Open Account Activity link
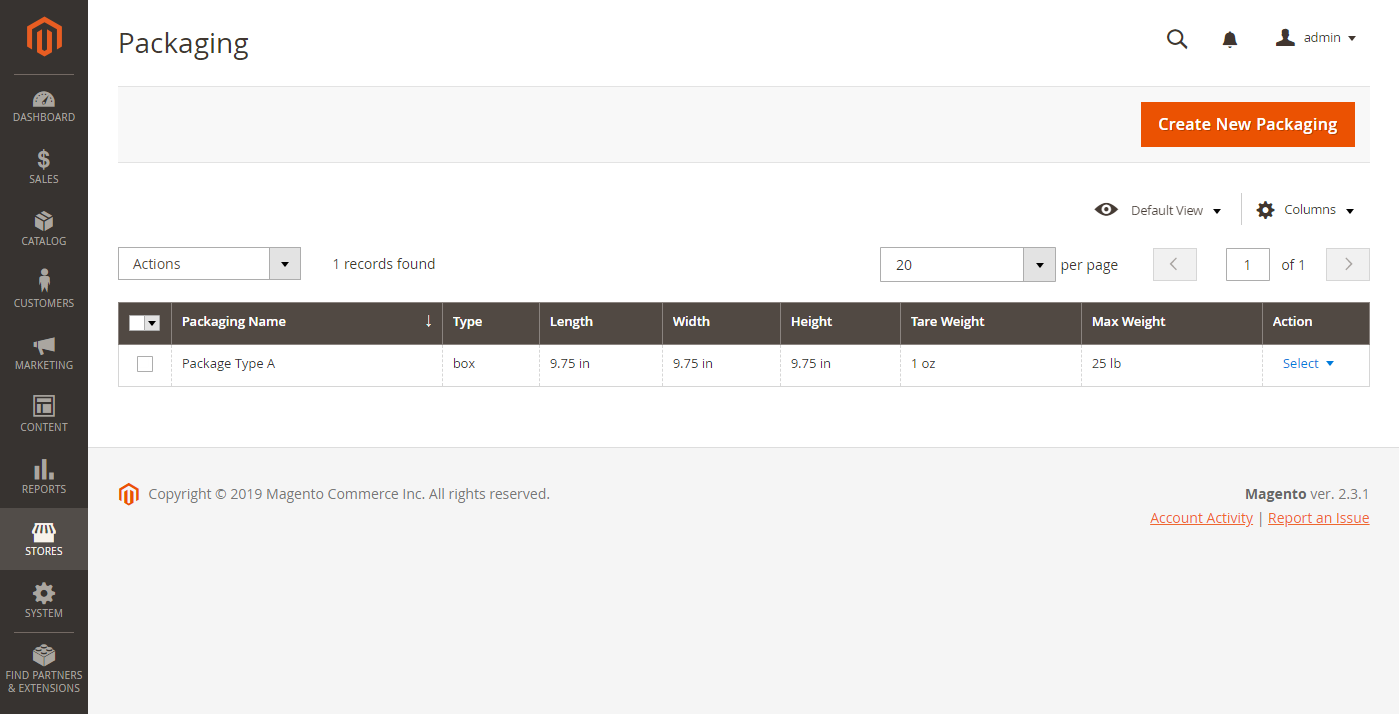This screenshot has width=1399, height=714. [x=1201, y=518]
